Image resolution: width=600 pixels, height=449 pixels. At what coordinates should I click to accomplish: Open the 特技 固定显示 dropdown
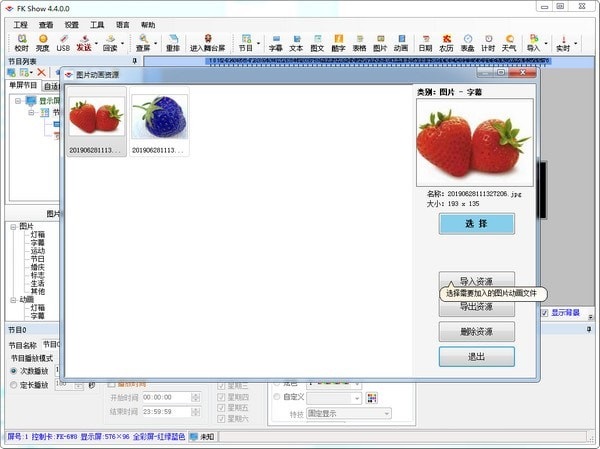tap(349, 413)
